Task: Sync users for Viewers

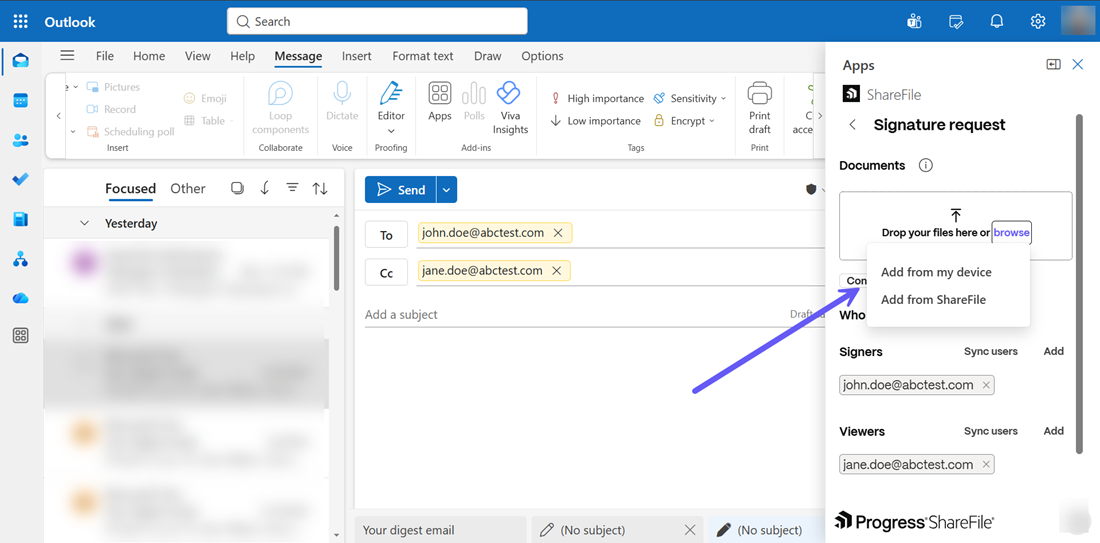Action: (x=991, y=431)
